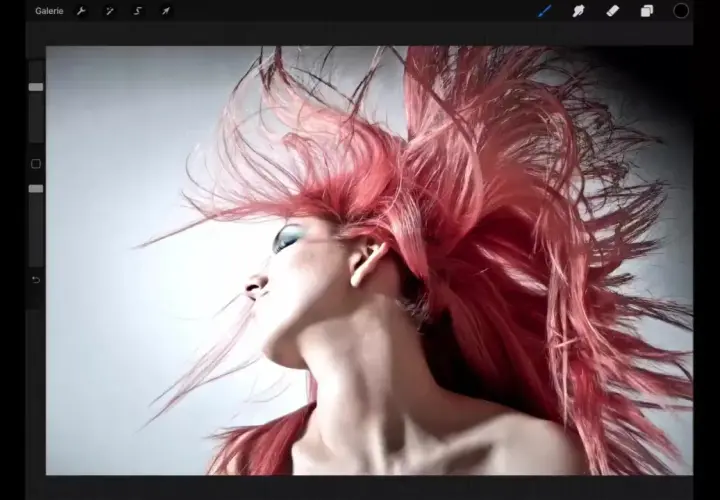Image resolution: width=720 pixels, height=500 pixels.
Task: Activate the Transform arrow tool
Action: (x=166, y=11)
